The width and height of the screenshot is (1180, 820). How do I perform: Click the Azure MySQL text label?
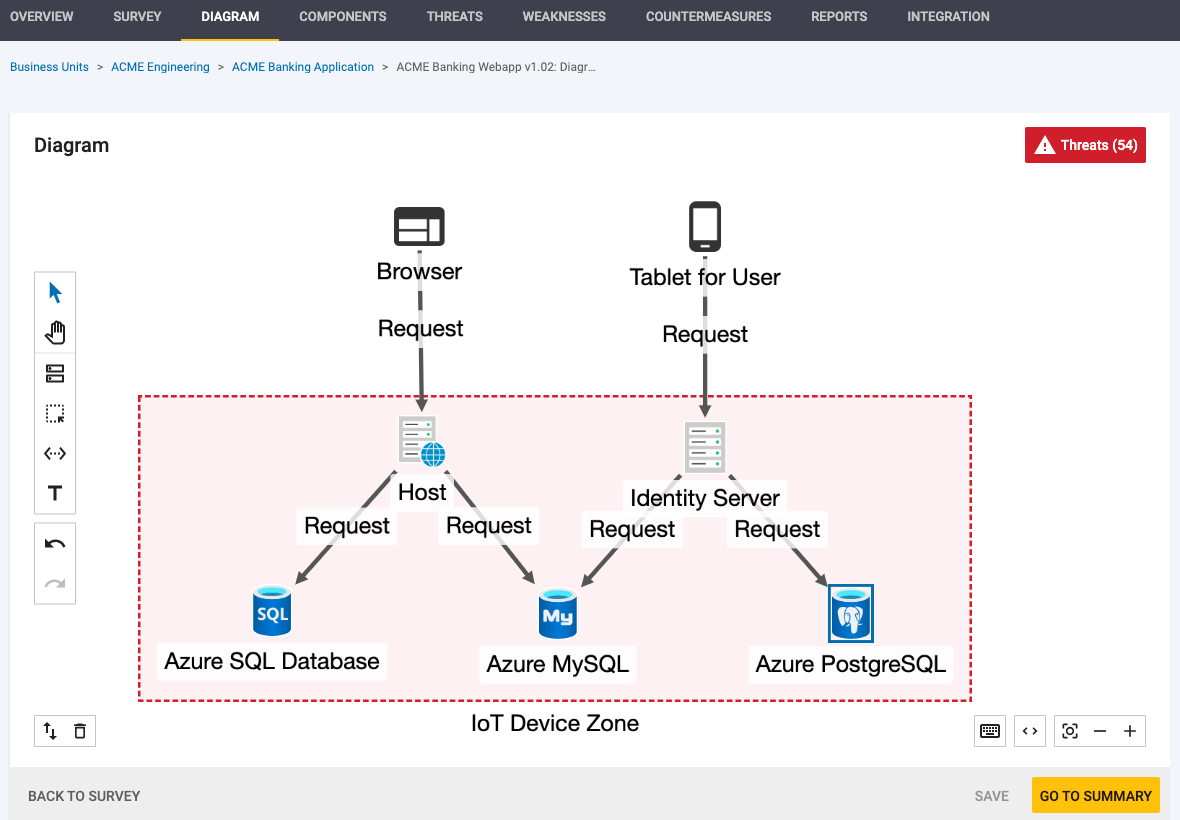coord(558,664)
